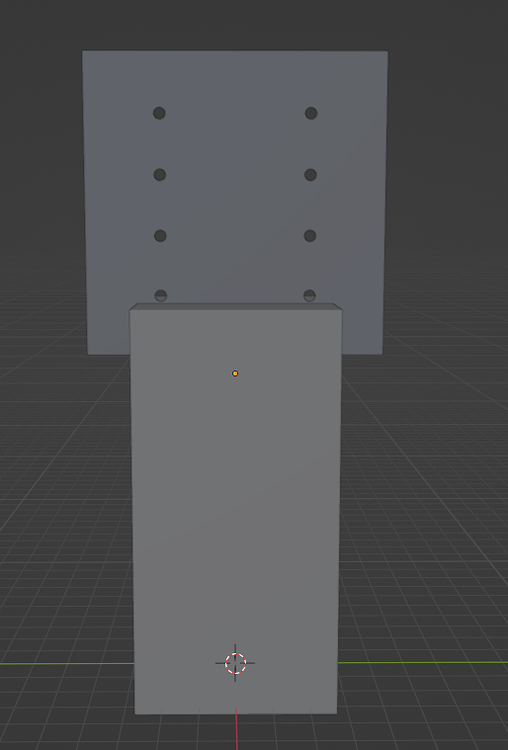The image size is (508, 750).
Task: Select the back plate at its center
Action: coord(235,202)
